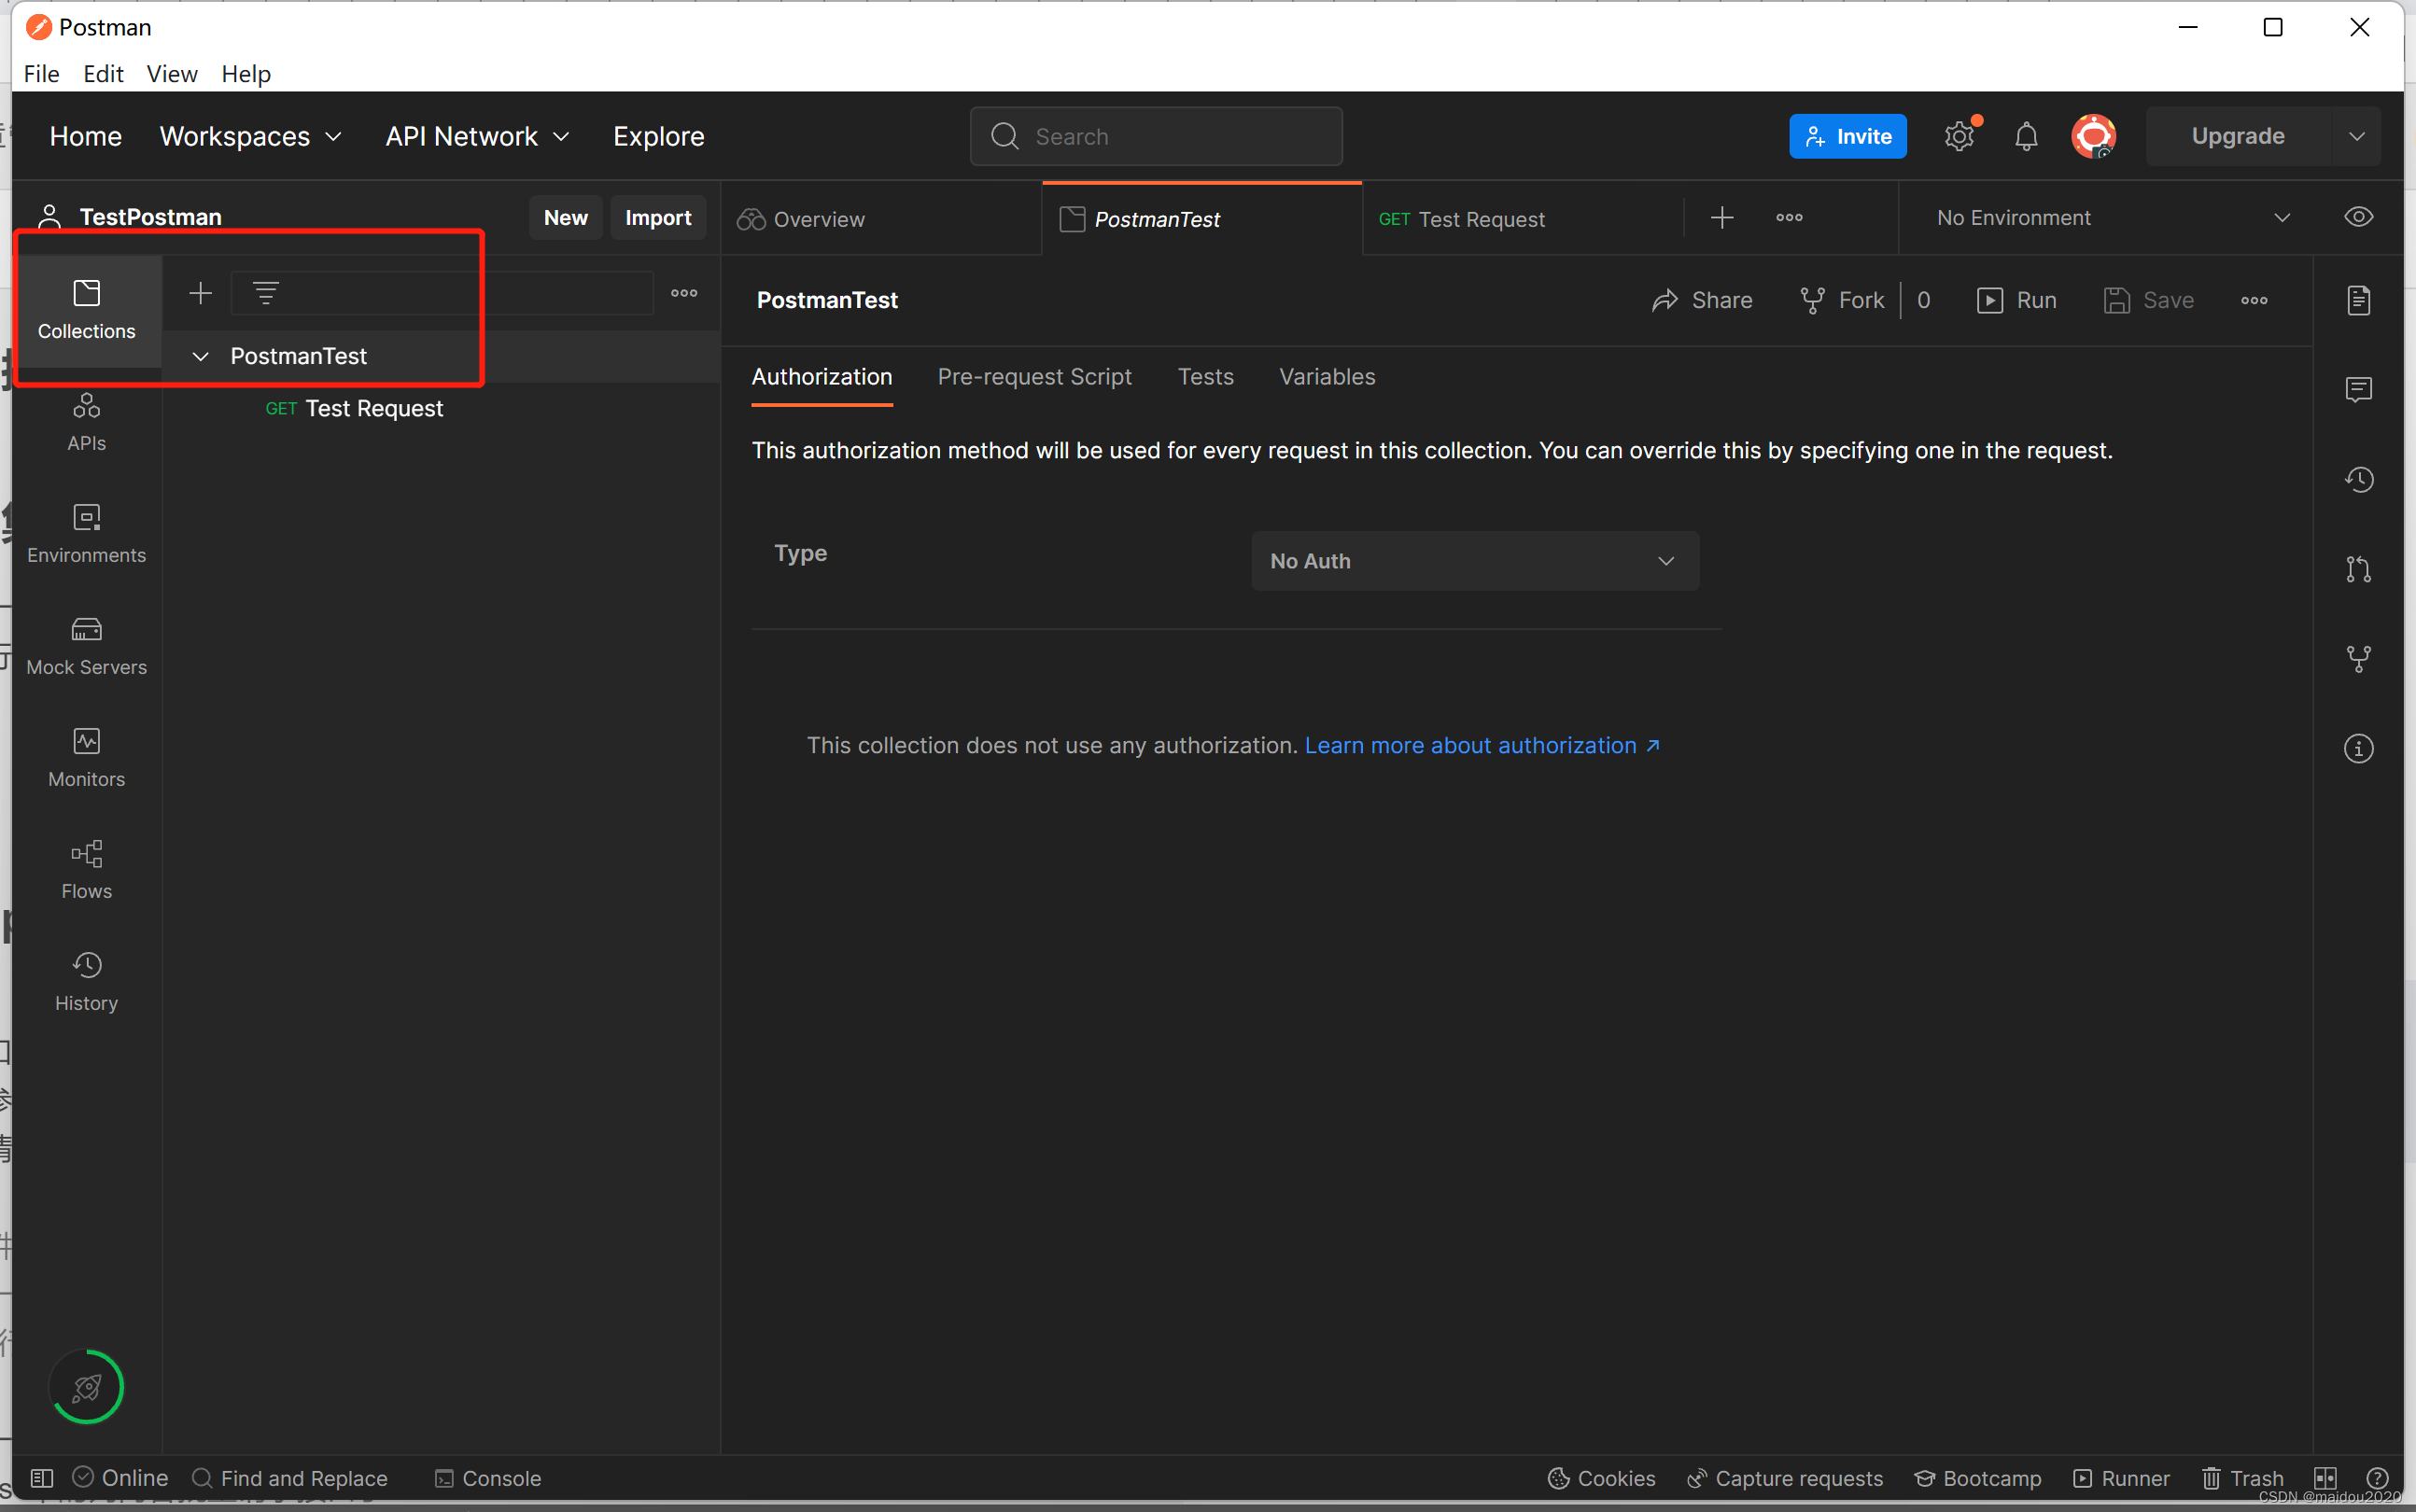The image size is (2416, 1512).
Task: Click the collection filter icon
Action: (266, 293)
